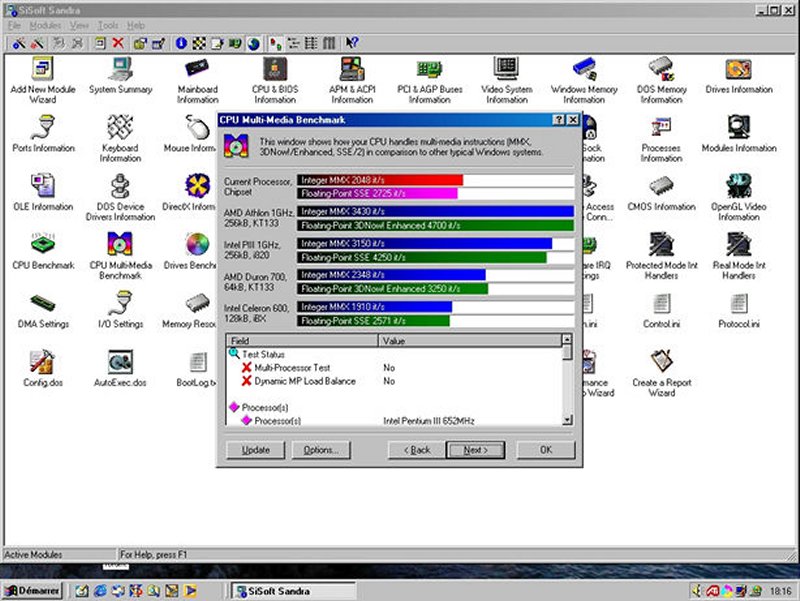The height and width of the screenshot is (601, 800).
Task: Click scroll-up arrow in results list
Action: coord(567,339)
